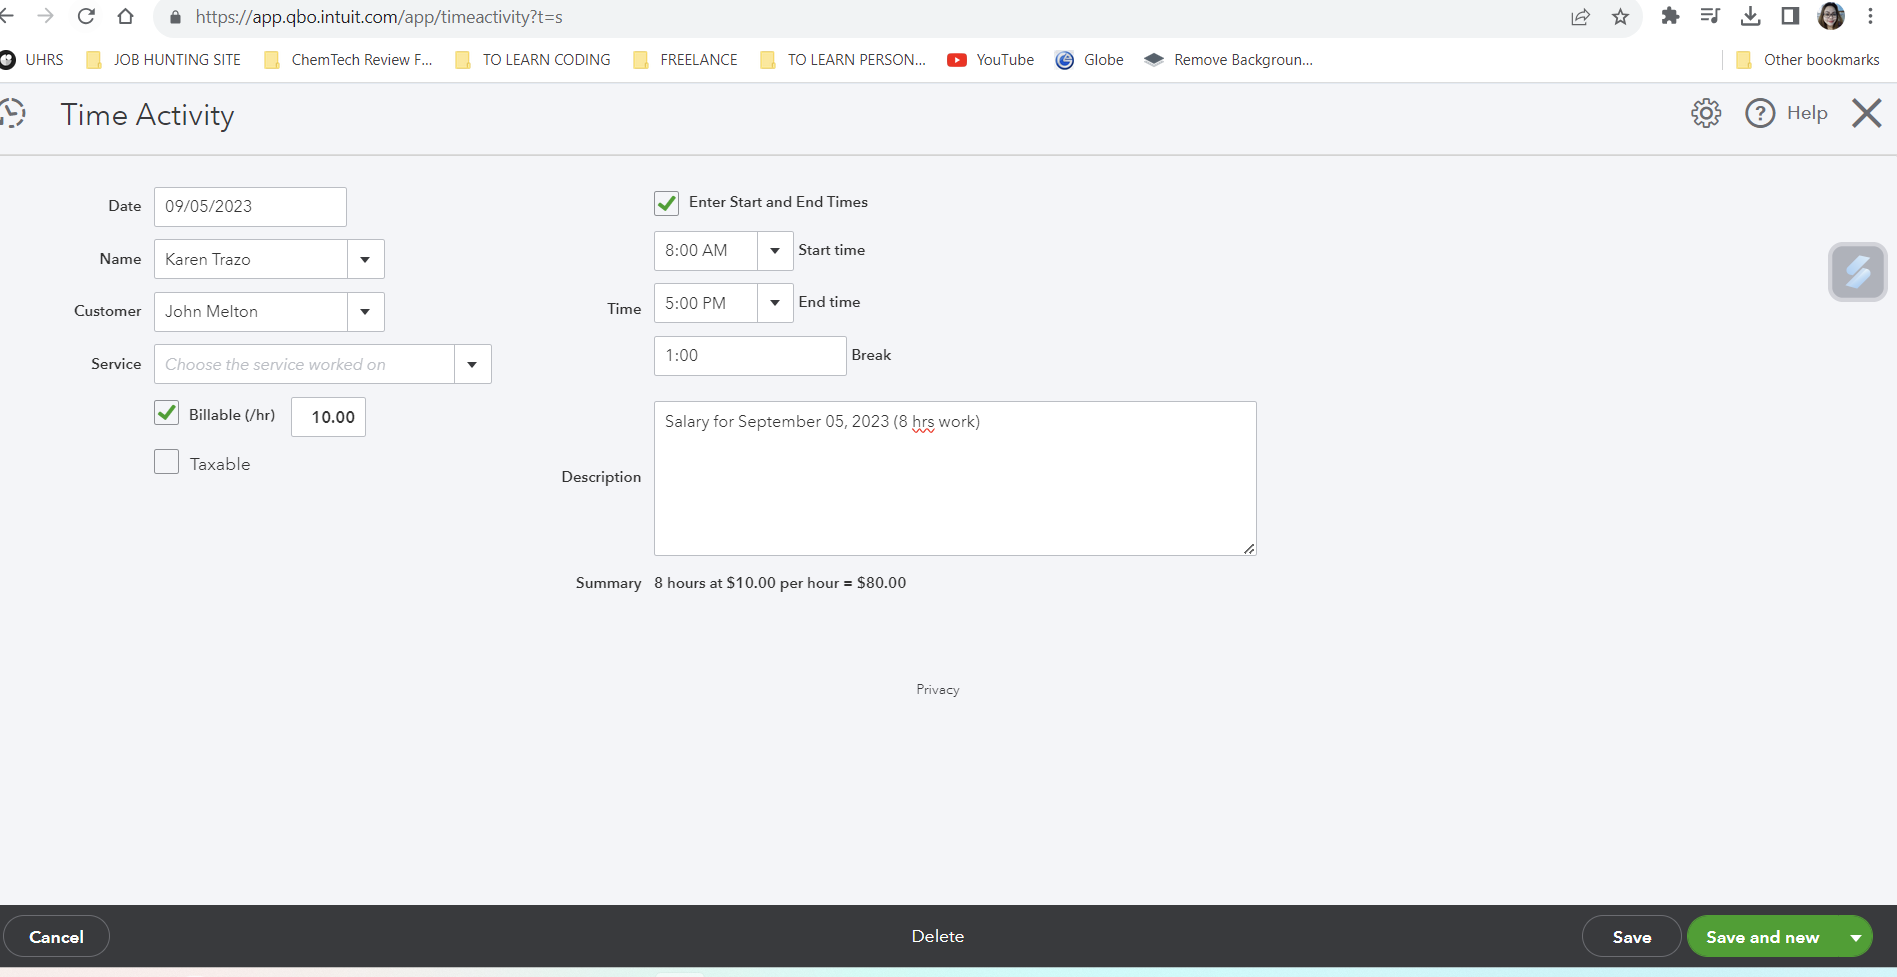Open the media control icon in toolbar

[1710, 16]
